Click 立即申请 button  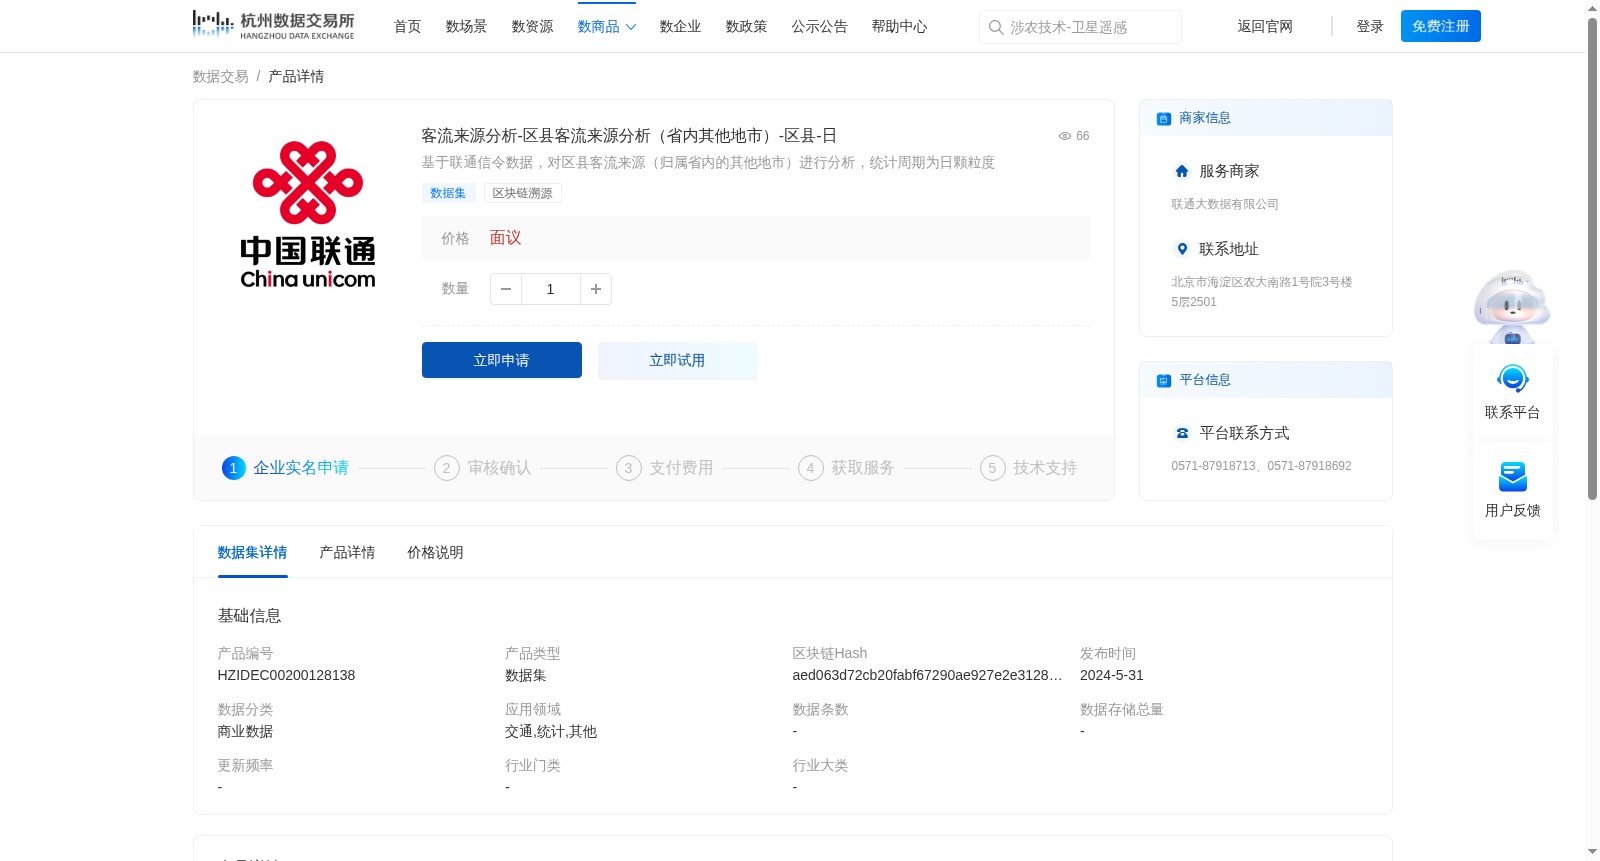tap(502, 360)
